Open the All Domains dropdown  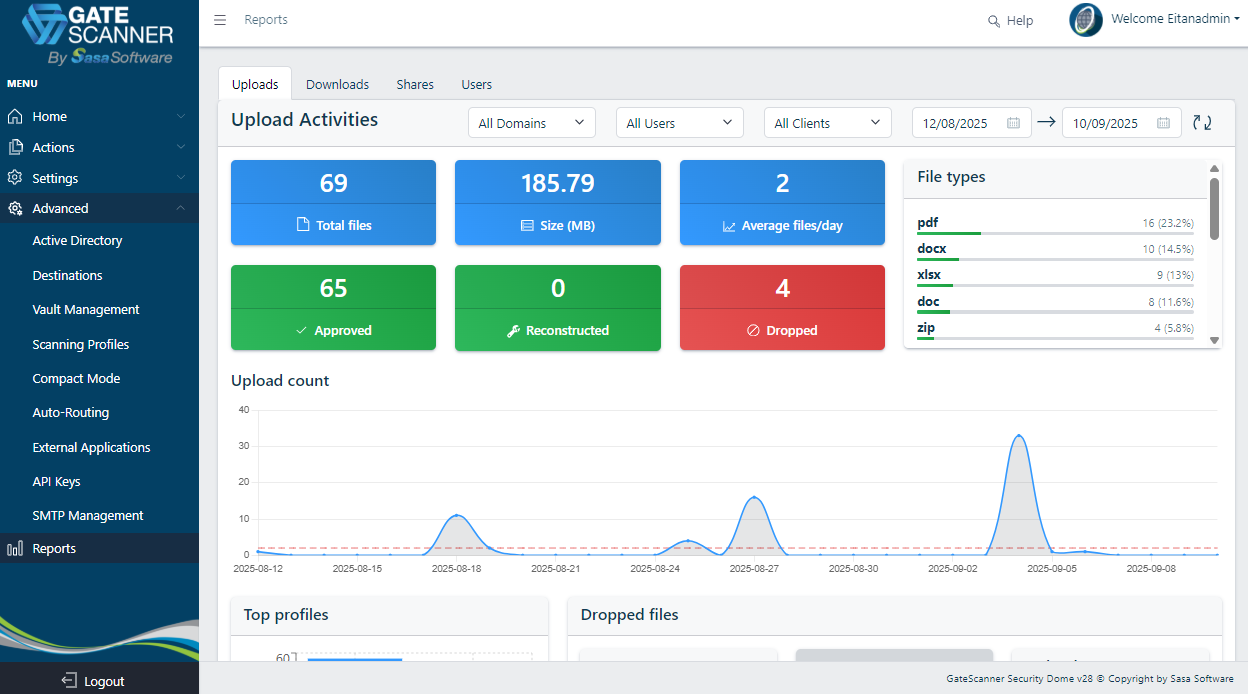(531, 123)
